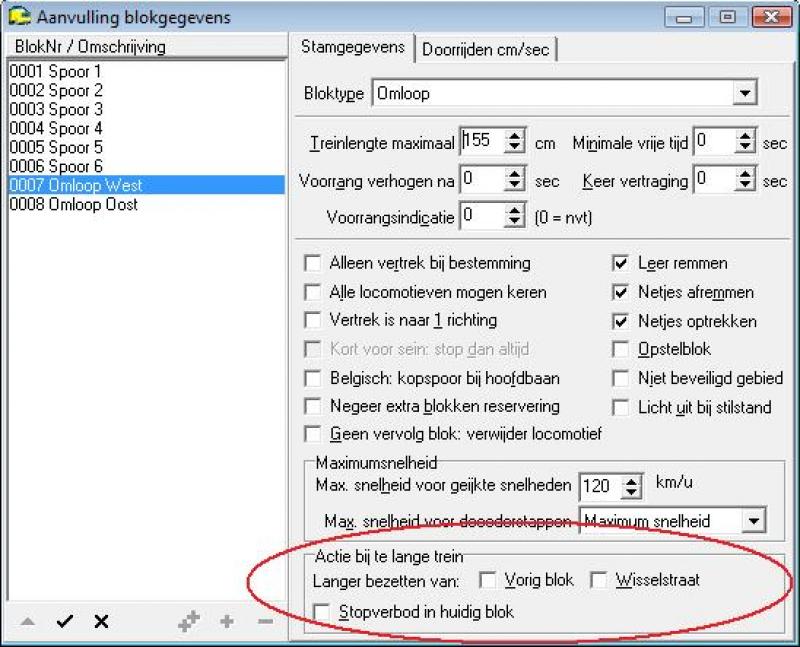Expand the Maximum snelheid dropdown
This screenshot has height=647, width=800.
click(x=752, y=521)
